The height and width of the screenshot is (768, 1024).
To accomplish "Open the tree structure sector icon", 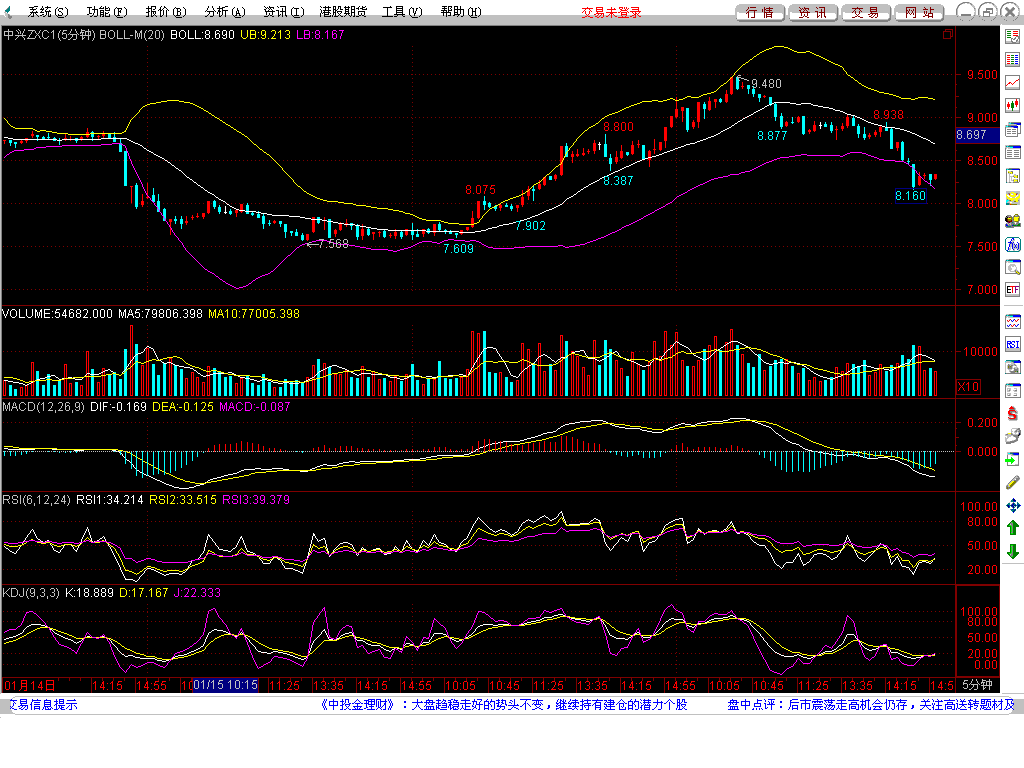I will (1012, 176).
